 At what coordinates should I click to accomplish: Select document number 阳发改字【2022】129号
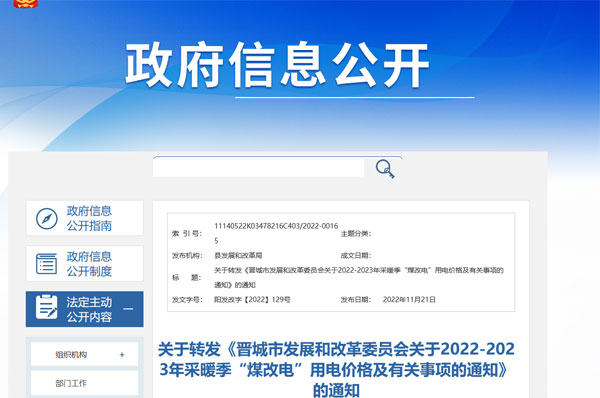click(x=252, y=299)
